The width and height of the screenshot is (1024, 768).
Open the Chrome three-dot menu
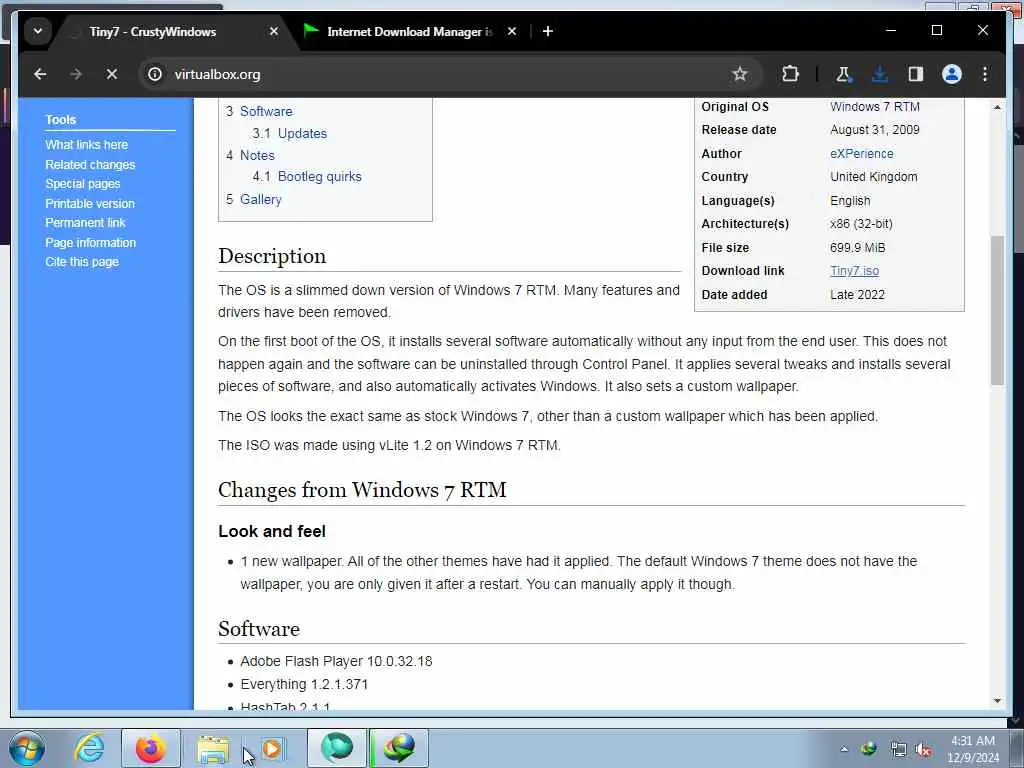985,74
